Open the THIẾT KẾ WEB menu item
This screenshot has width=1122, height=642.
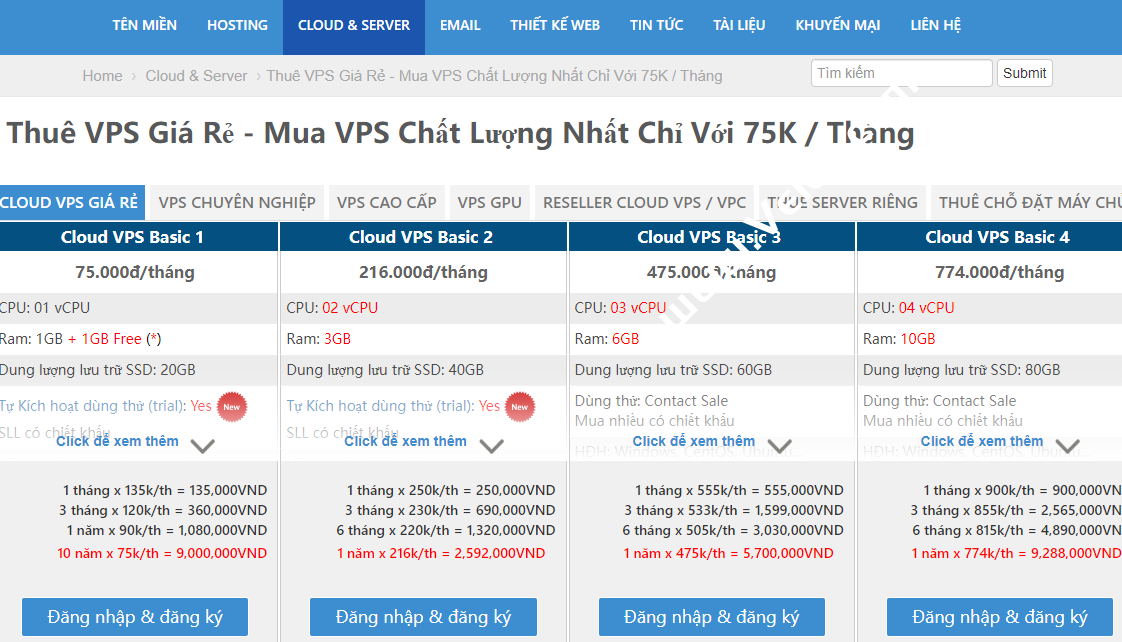(x=555, y=26)
